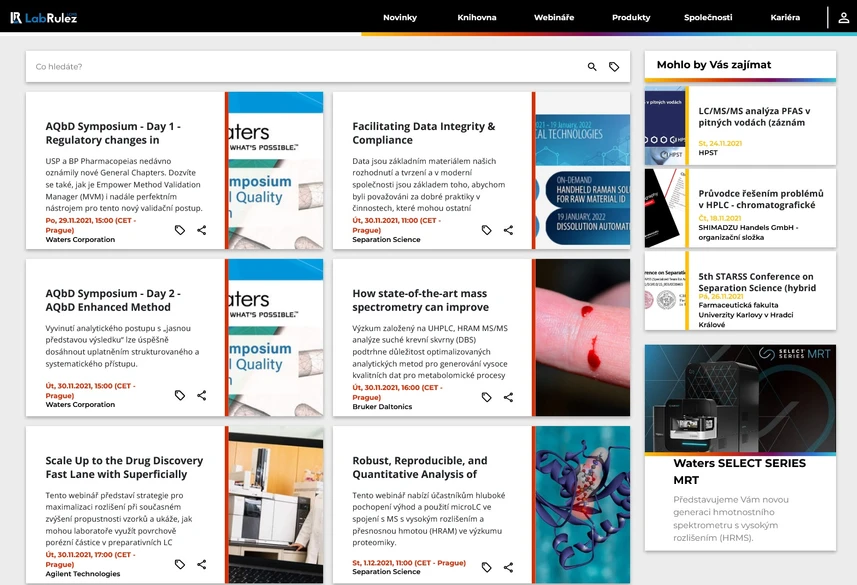Click date 'Út, 30.11.2021, 17:00'
Viewport: 857px width, 585px height.
point(91,559)
